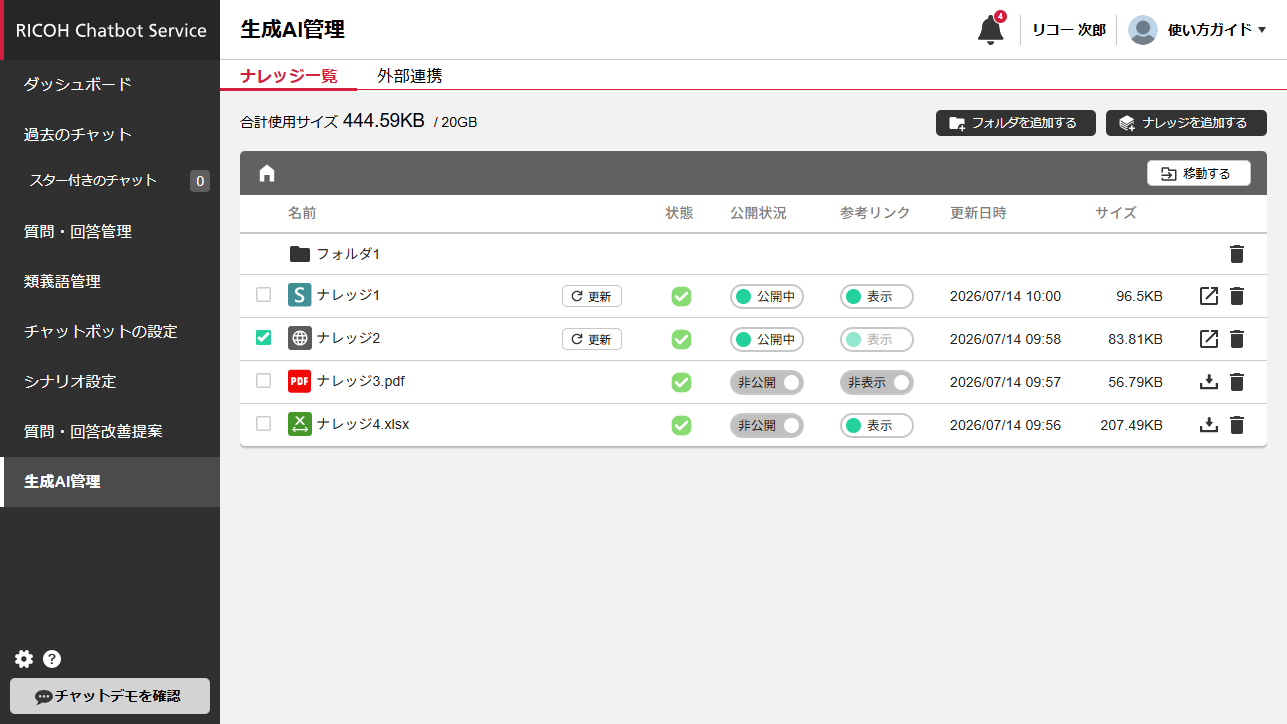Click the PDF icon of ナレッジ3.pdf
Screen dimensions: 1287x724
(300, 381)
